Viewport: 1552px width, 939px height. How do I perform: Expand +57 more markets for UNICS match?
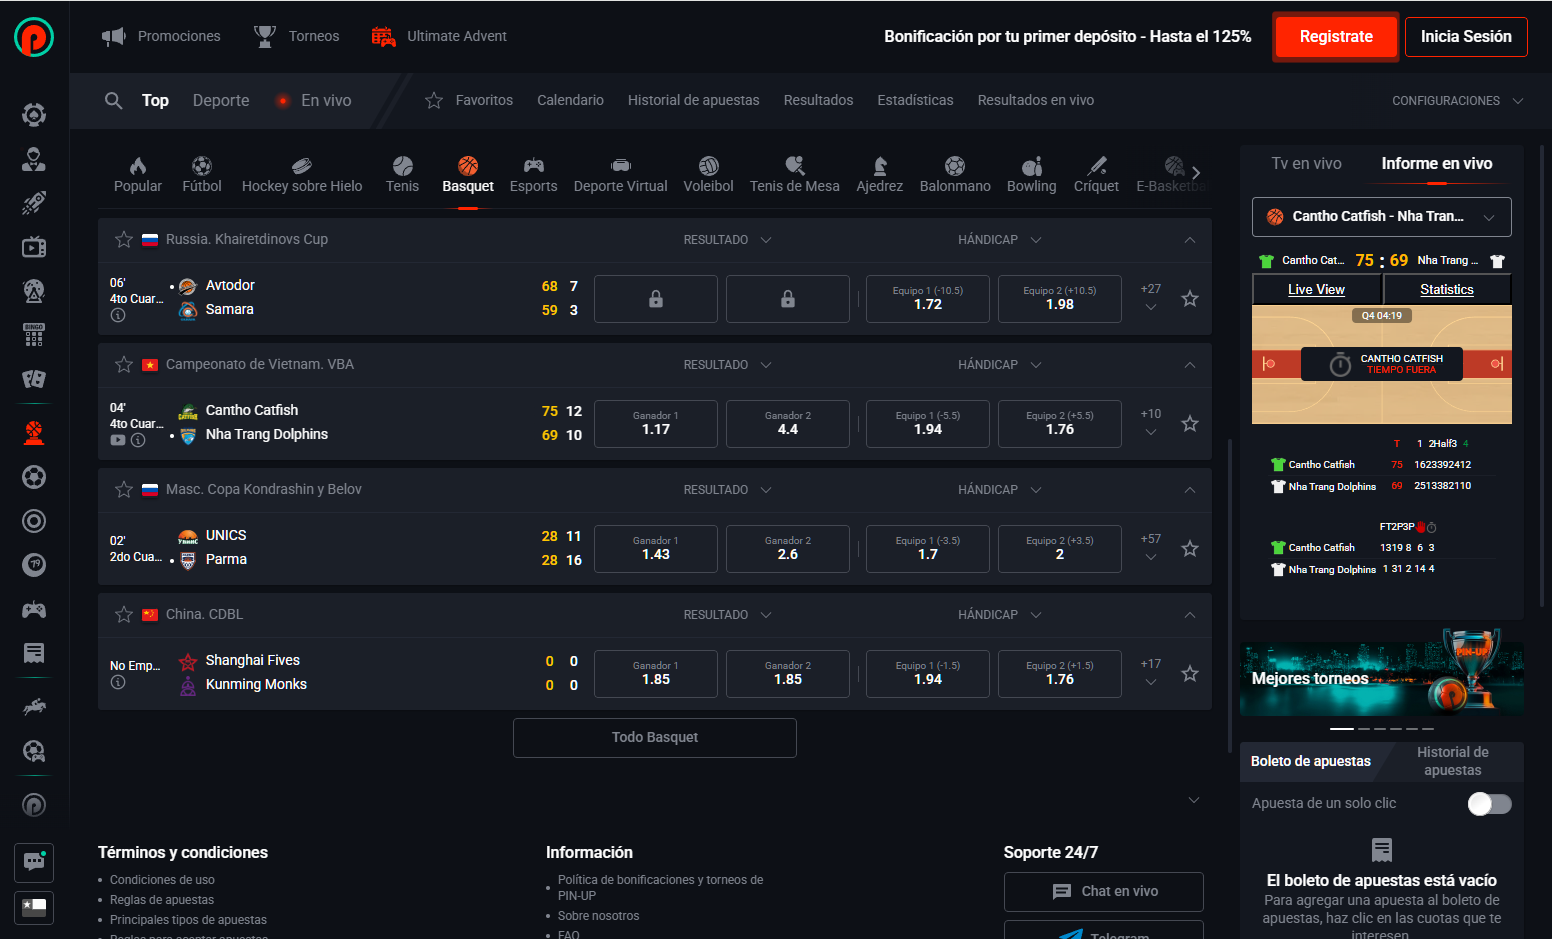(x=1151, y=548)
